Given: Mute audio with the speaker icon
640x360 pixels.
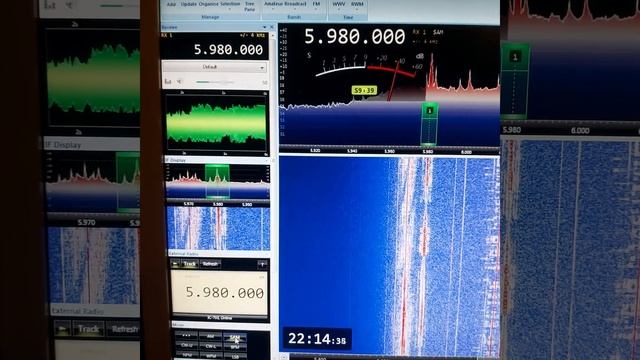Looking at the screenshot, I should point(179,82).
